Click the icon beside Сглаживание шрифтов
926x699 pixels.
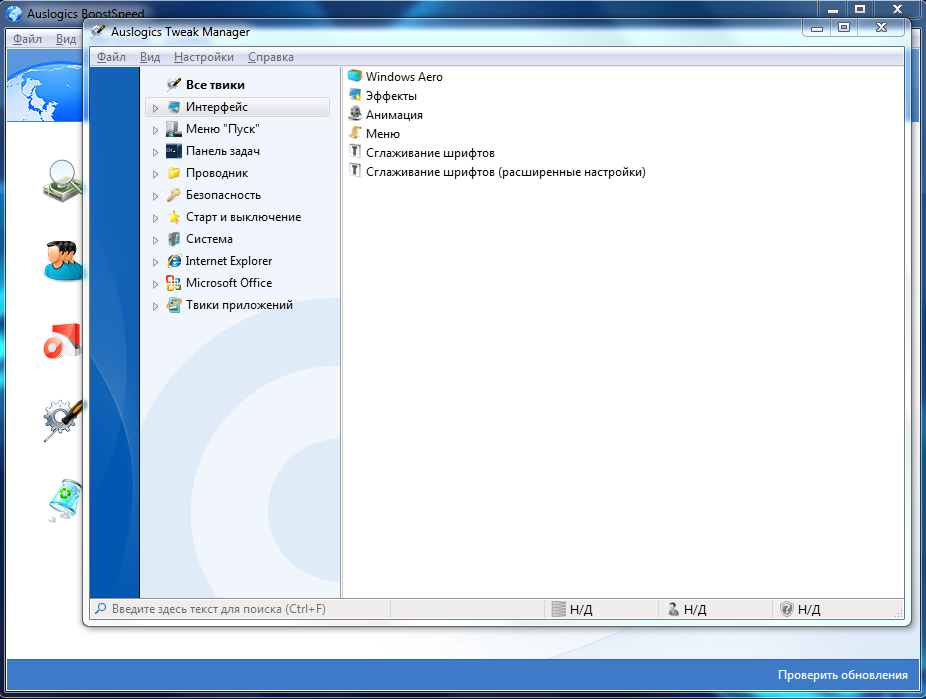pos(354,152)
